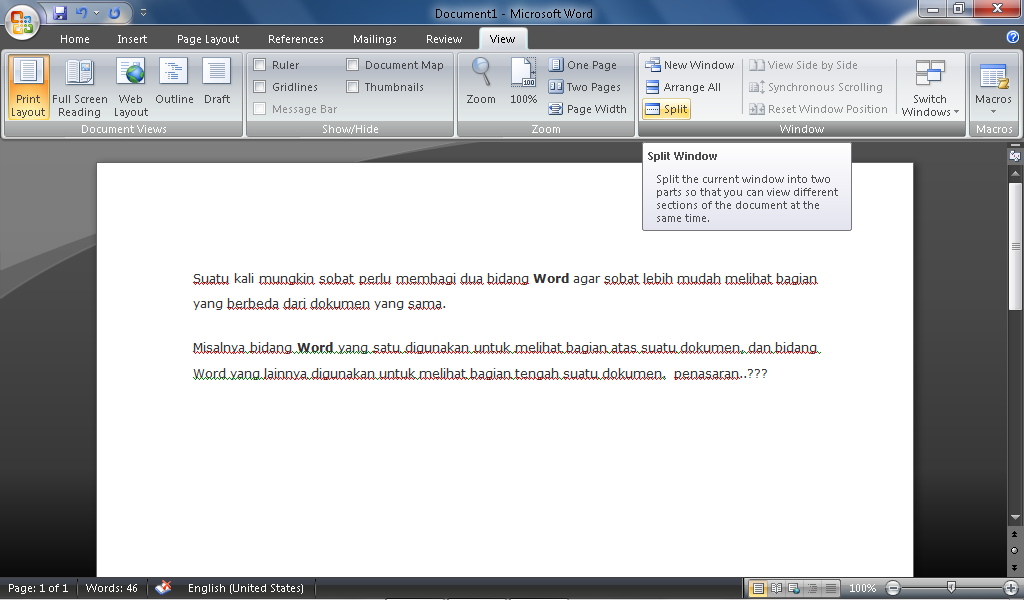
Task: Open word count from Words: 46
Action: 112,588
